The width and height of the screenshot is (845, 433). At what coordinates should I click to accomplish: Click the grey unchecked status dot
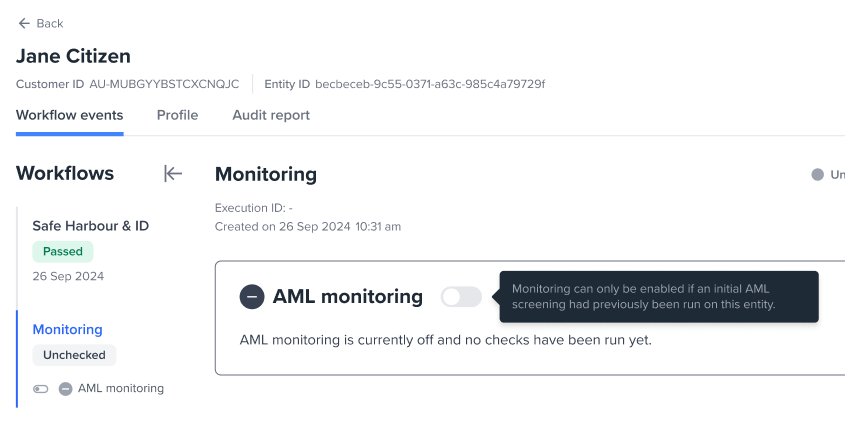click(817, 175)
